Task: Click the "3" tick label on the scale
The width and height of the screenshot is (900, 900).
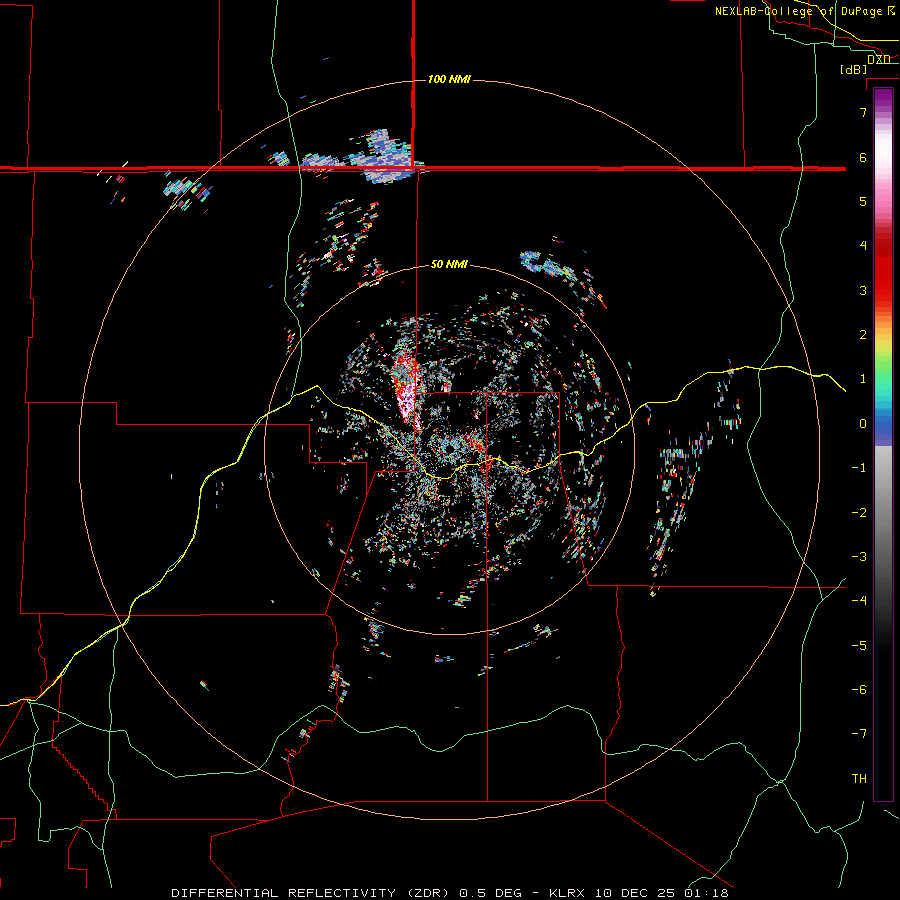Action: pyautogui.click(x=863, y=290)
